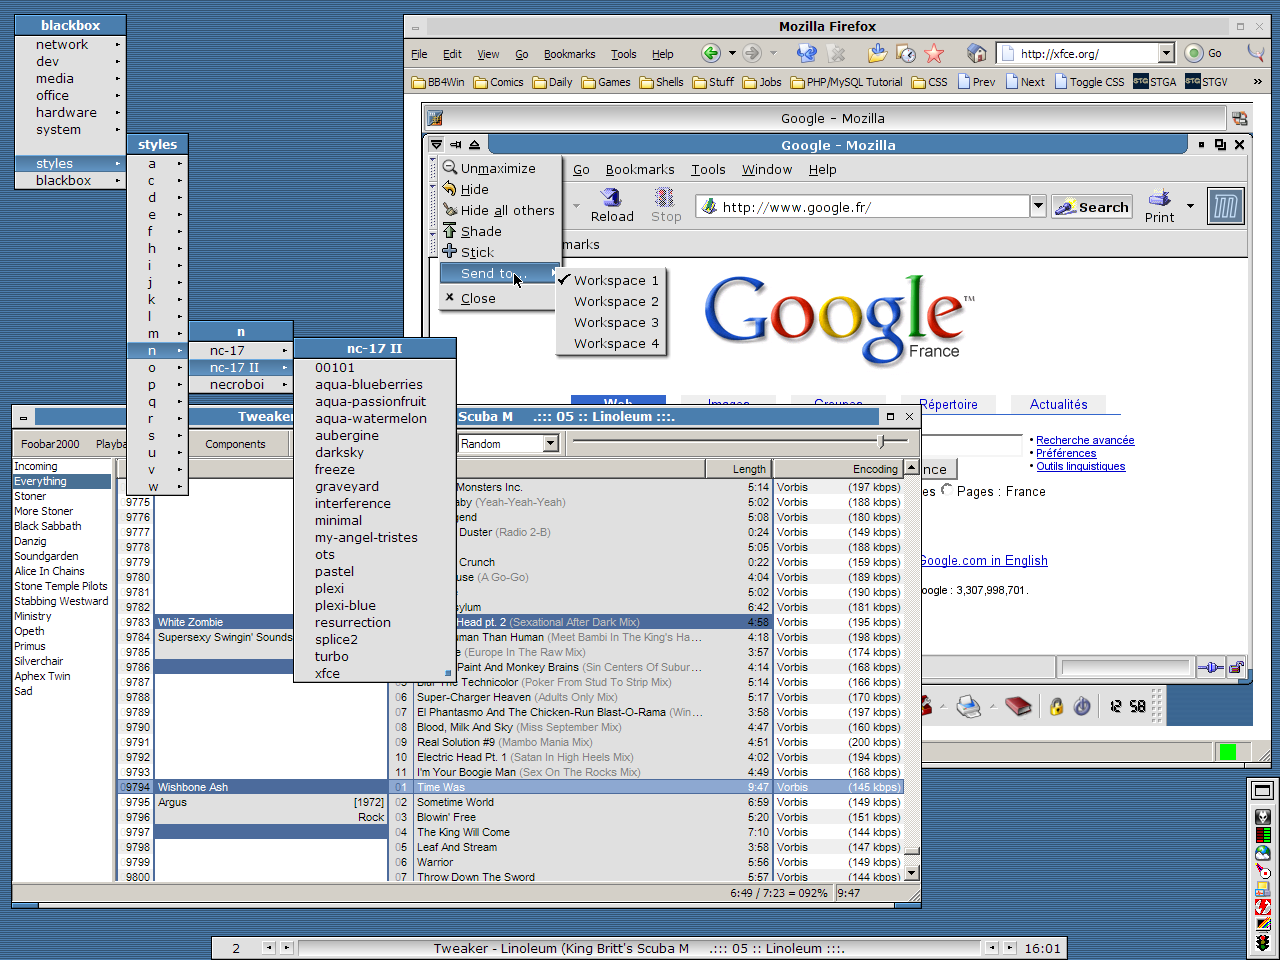This screenshot has width=1280, height=960.
Task: Sort playlist by Length column header
Action: [x=739, y=468]
